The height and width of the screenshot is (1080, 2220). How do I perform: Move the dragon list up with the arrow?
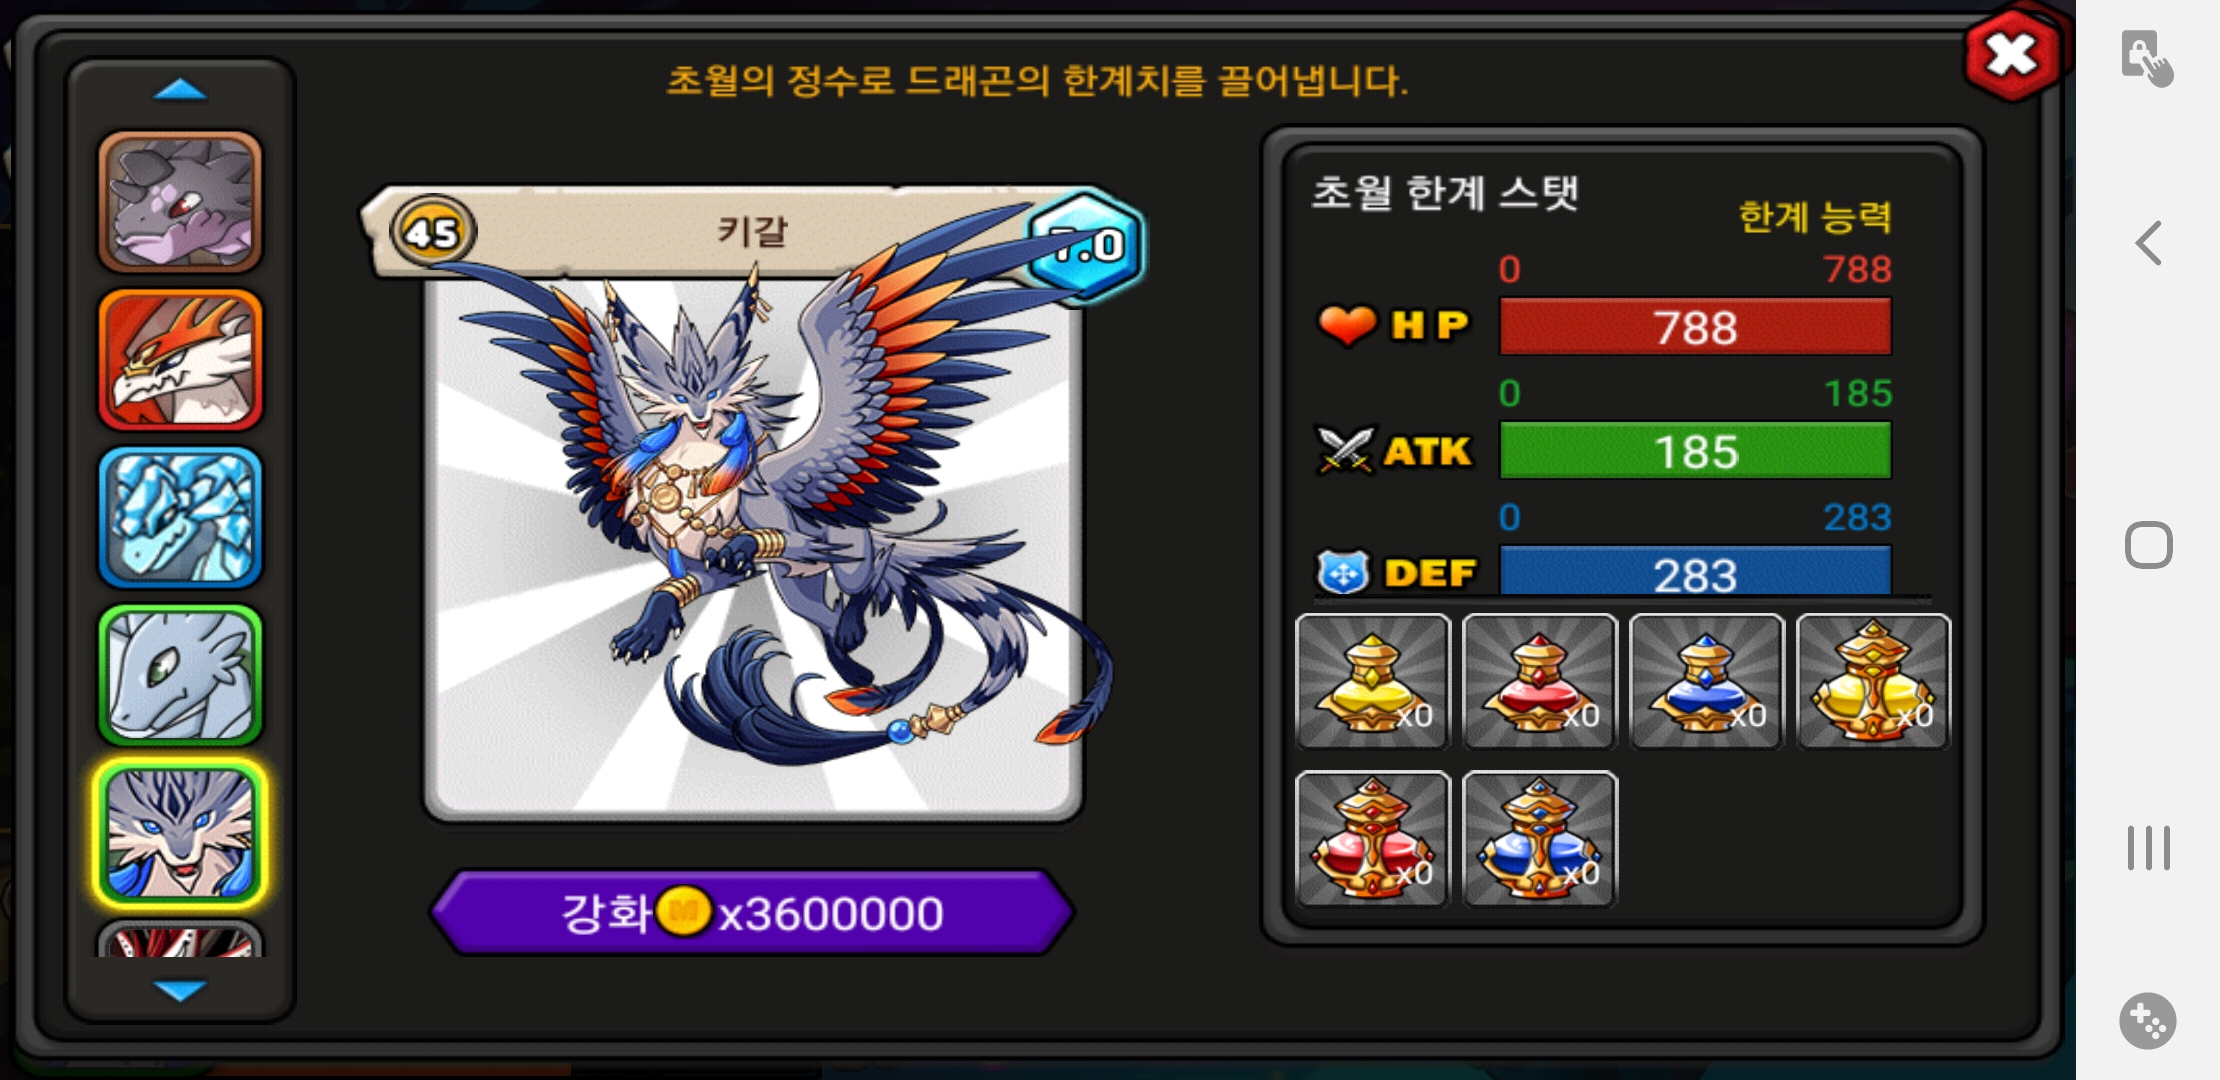tap(180, 90)
